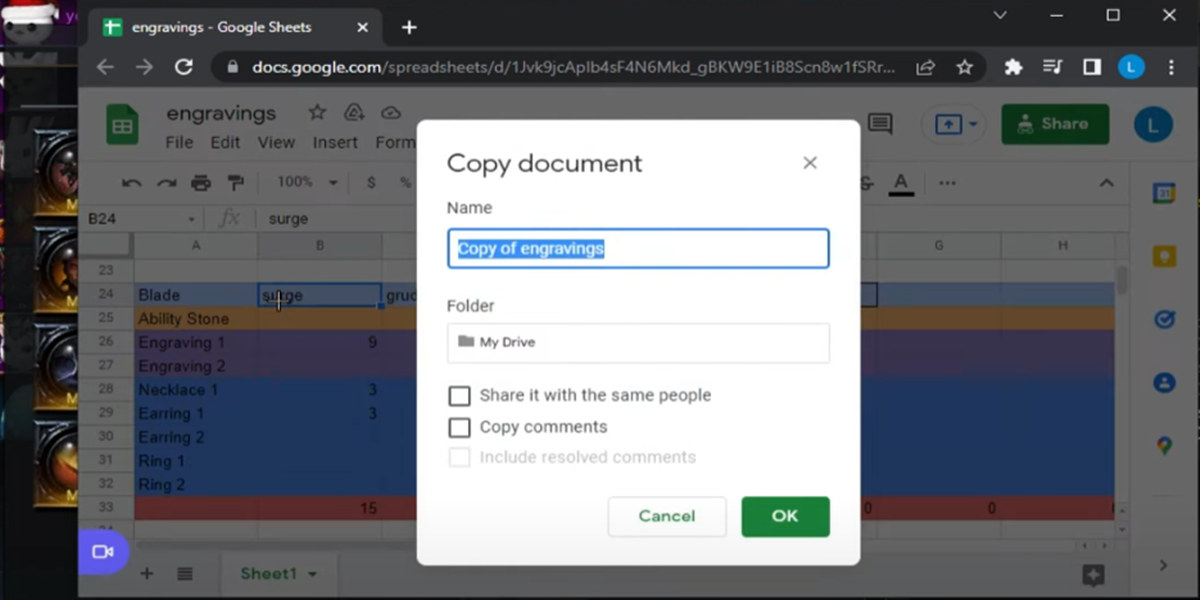Click the move to folder icon
The image size is (1200, 600).
[354, 112]
